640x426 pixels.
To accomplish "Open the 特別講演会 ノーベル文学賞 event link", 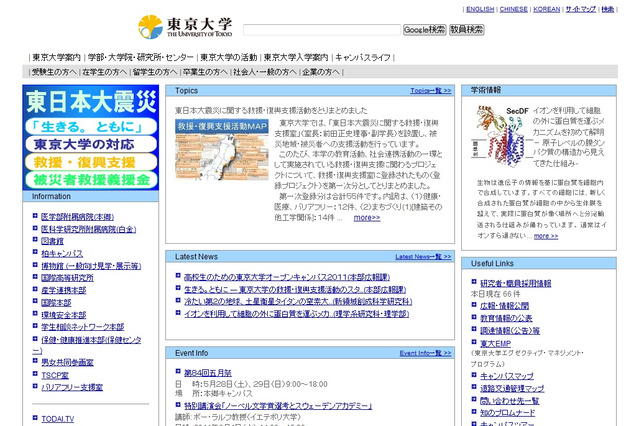I will tap(278, 406).
